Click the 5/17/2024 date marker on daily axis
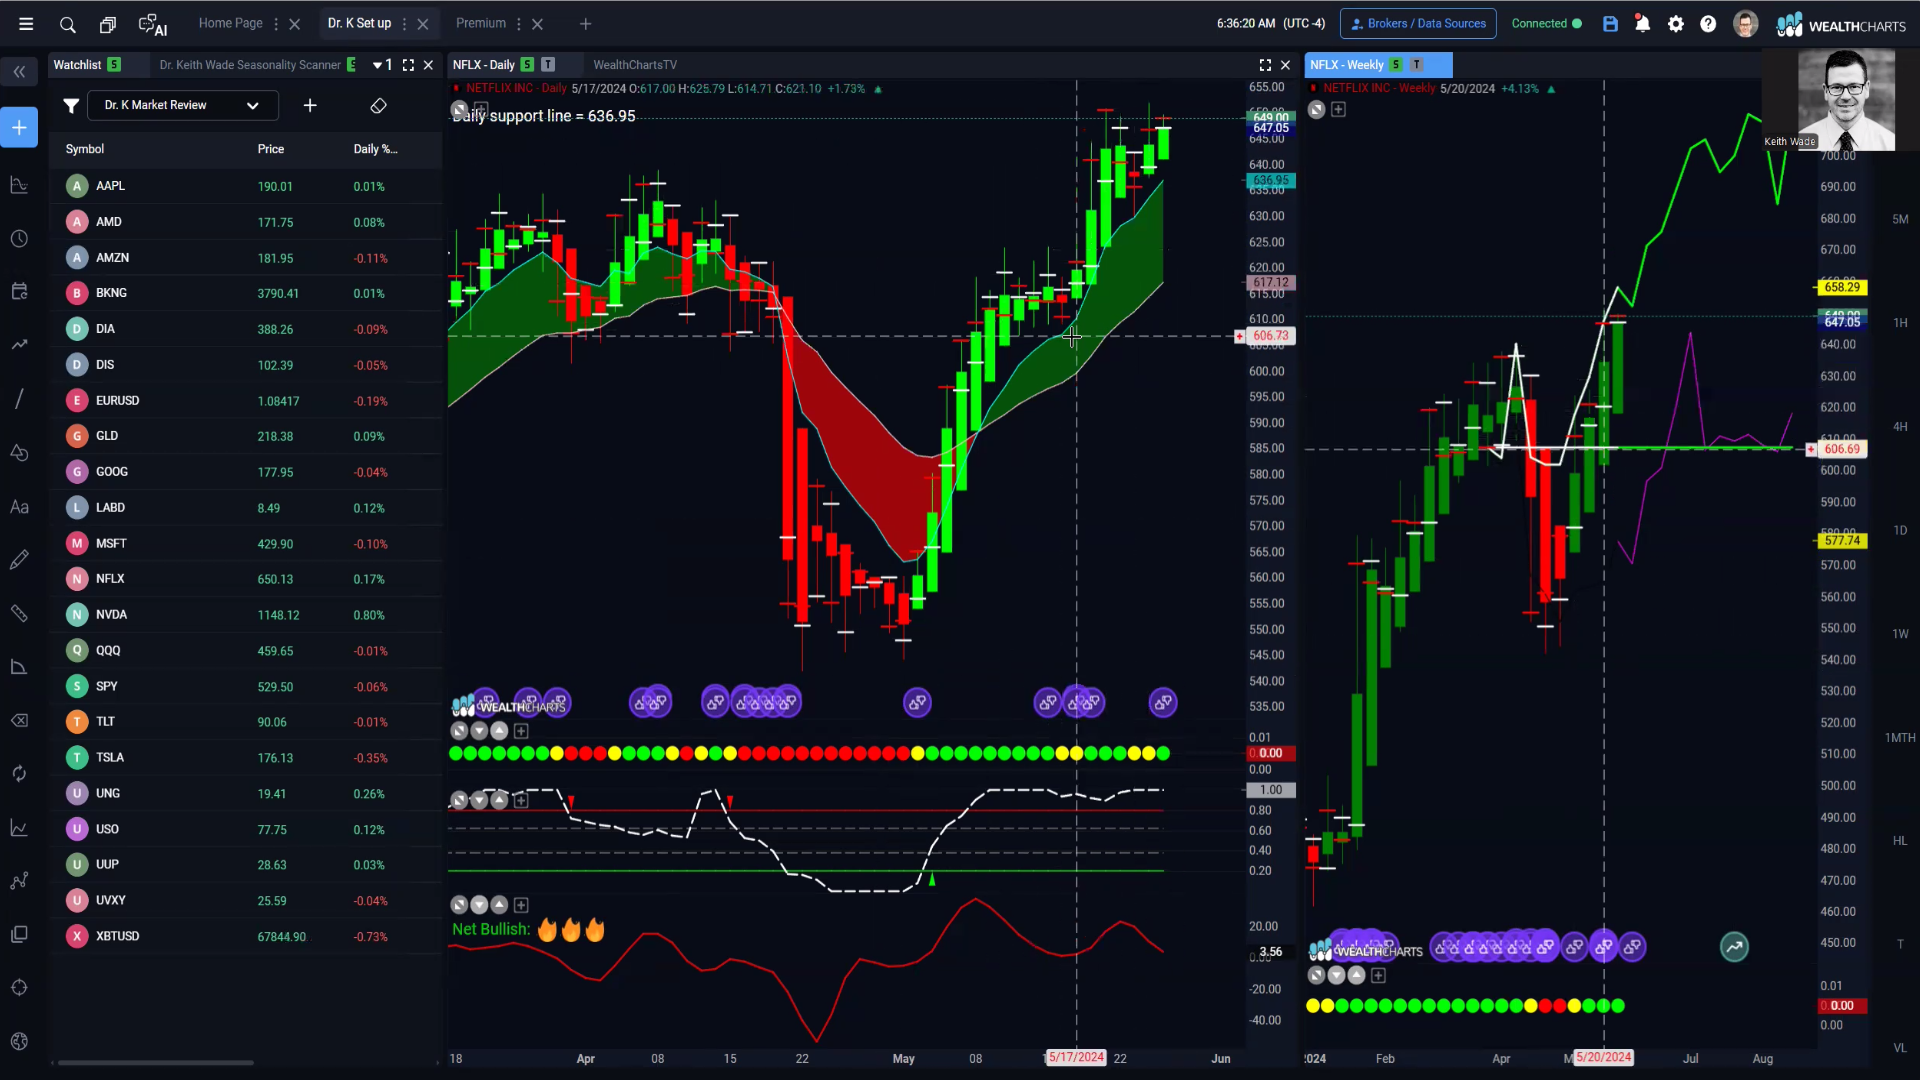This screenshot has height=1080, width=1920. pyautogui.click(x=1076, y=1058)
